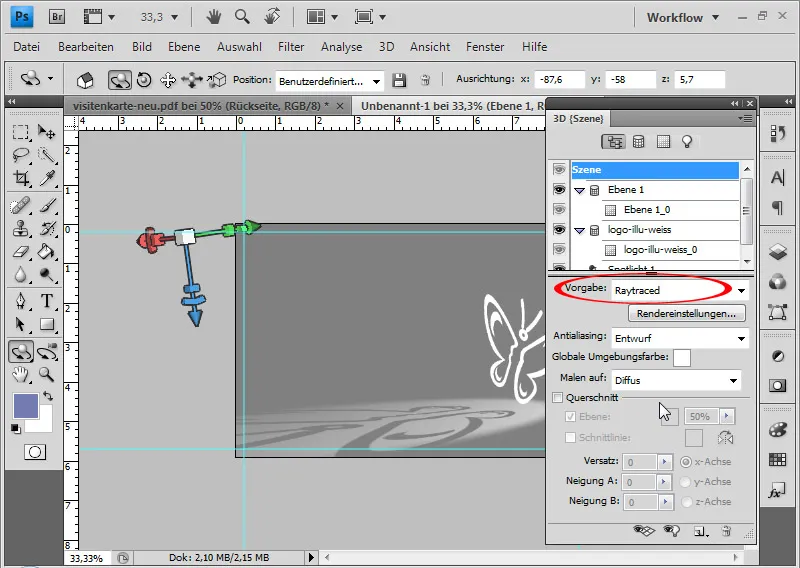Open the Datei menu
Screen dimensions: 800x568
coord(27,47)
